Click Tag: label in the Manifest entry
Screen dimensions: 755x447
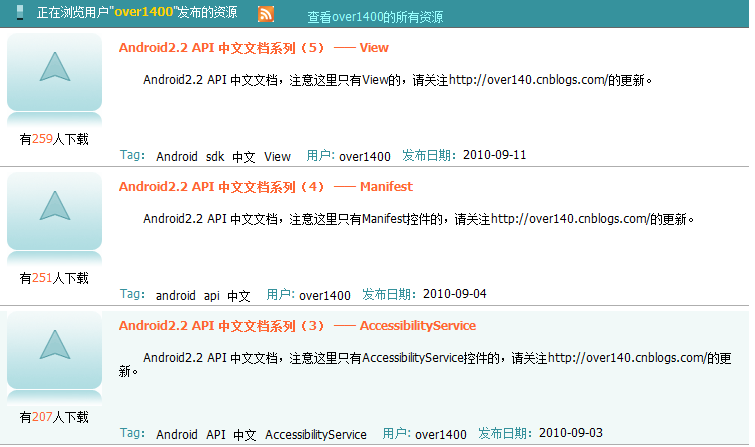click(x=132, y=294)
